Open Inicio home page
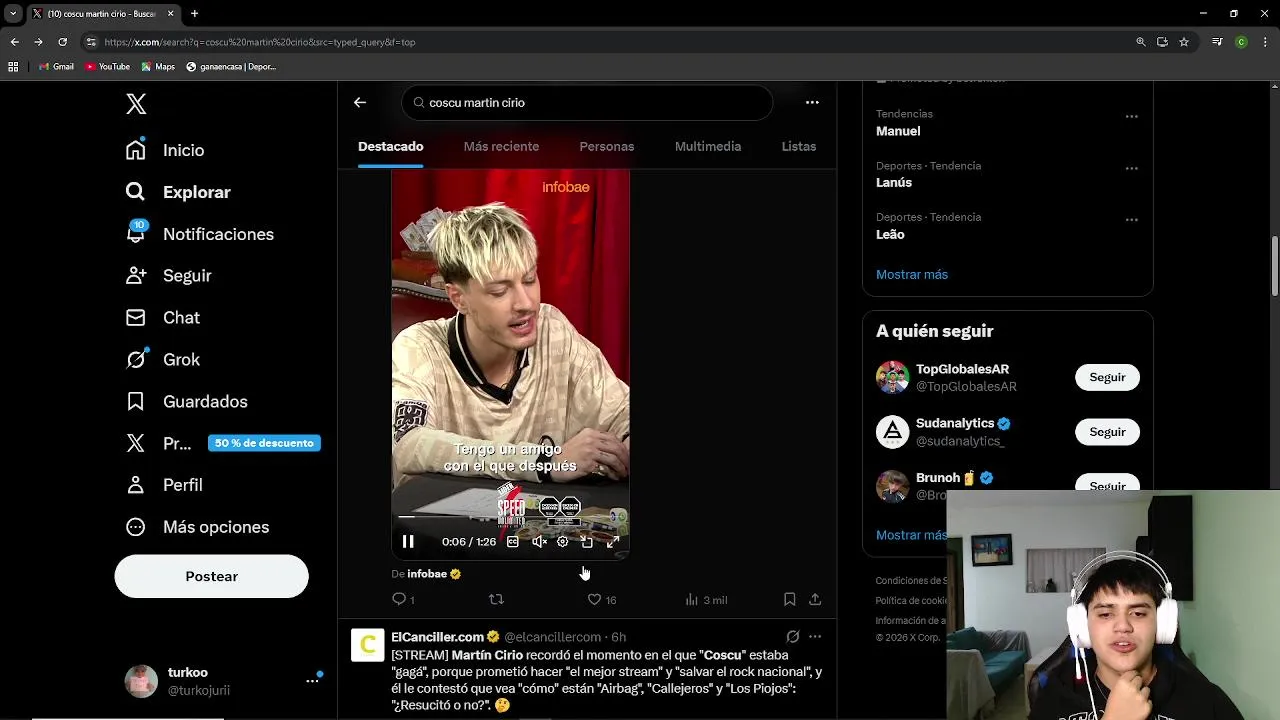Image resolution: width=1280 pixels, height=720 pixels. point(165,150)
